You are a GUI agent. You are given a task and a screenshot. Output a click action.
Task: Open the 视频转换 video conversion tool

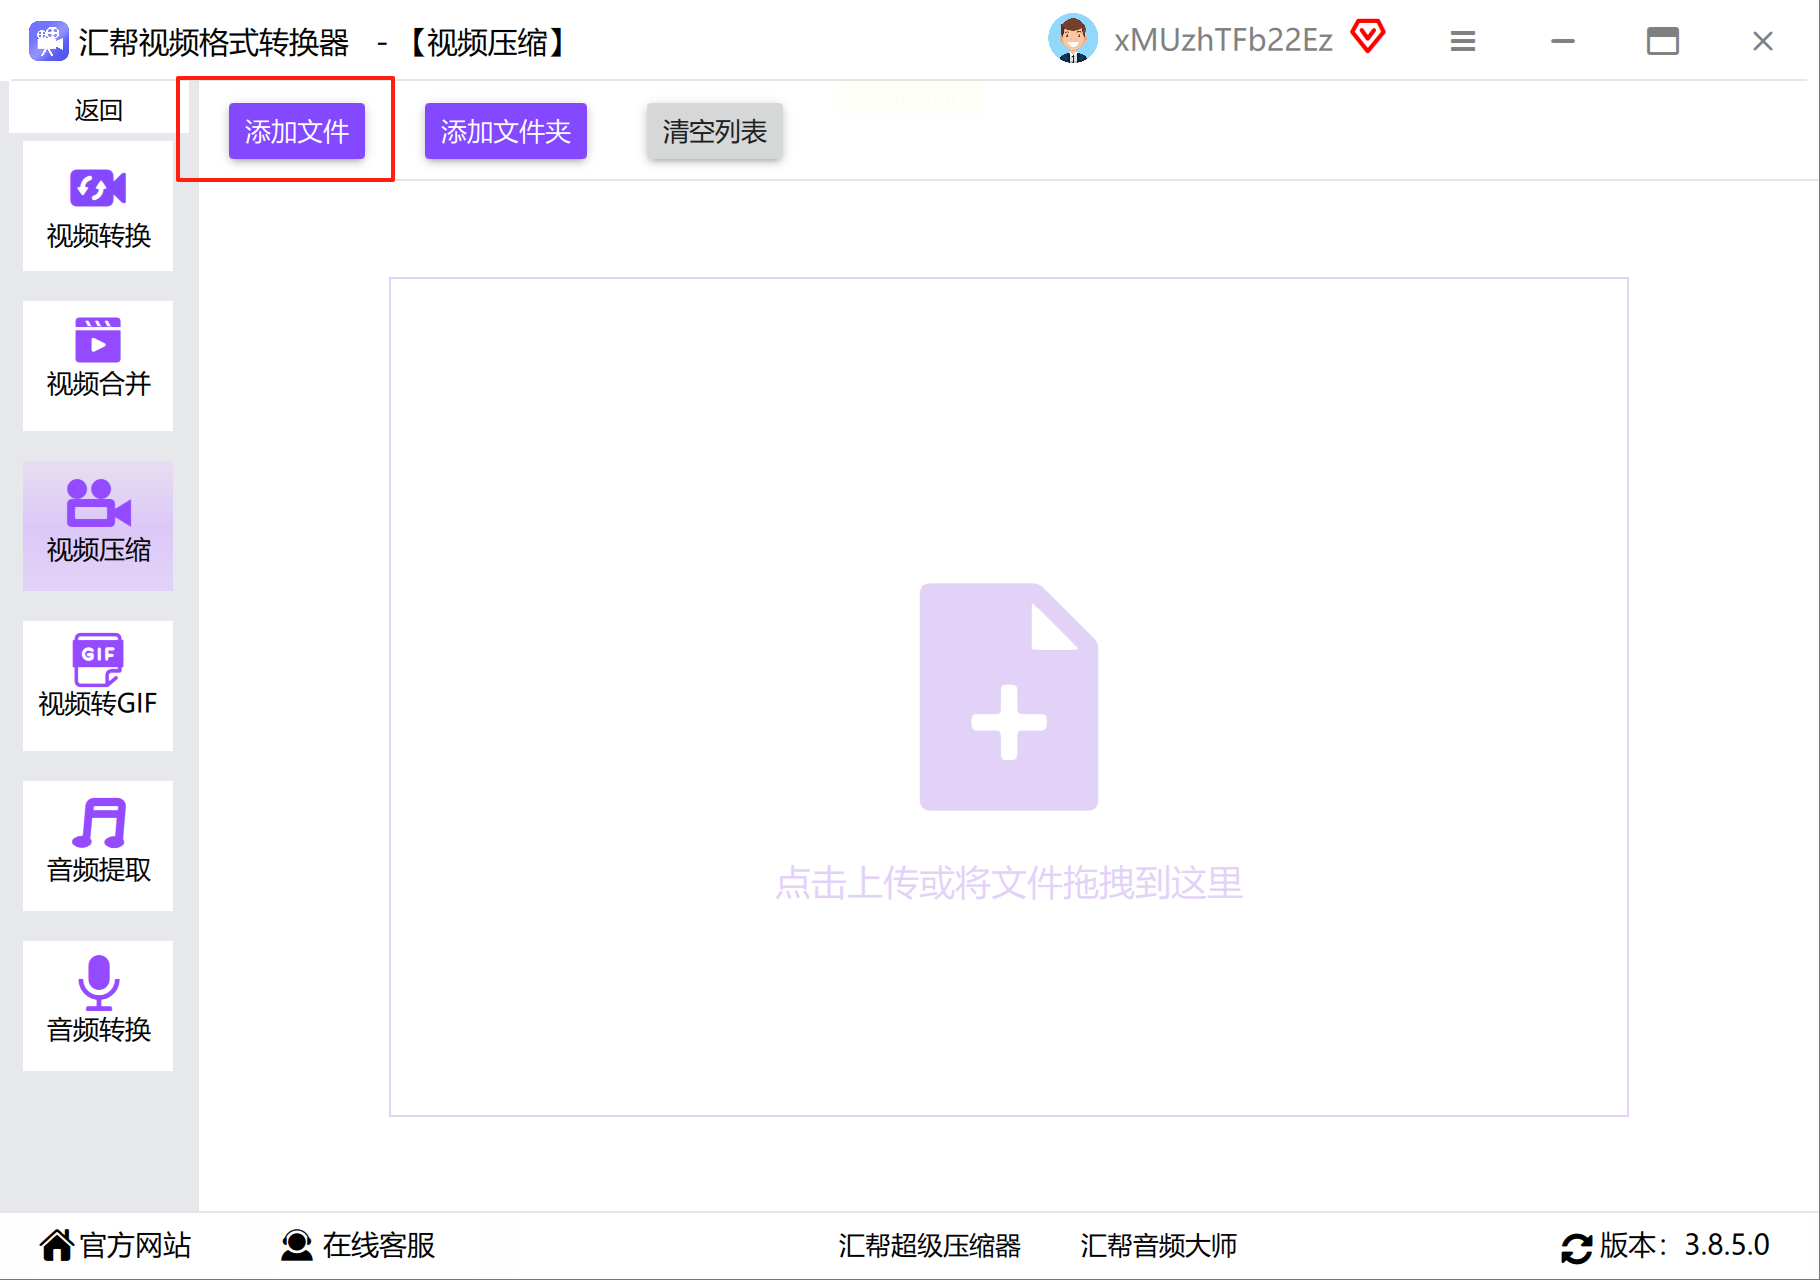coord(98,206)
